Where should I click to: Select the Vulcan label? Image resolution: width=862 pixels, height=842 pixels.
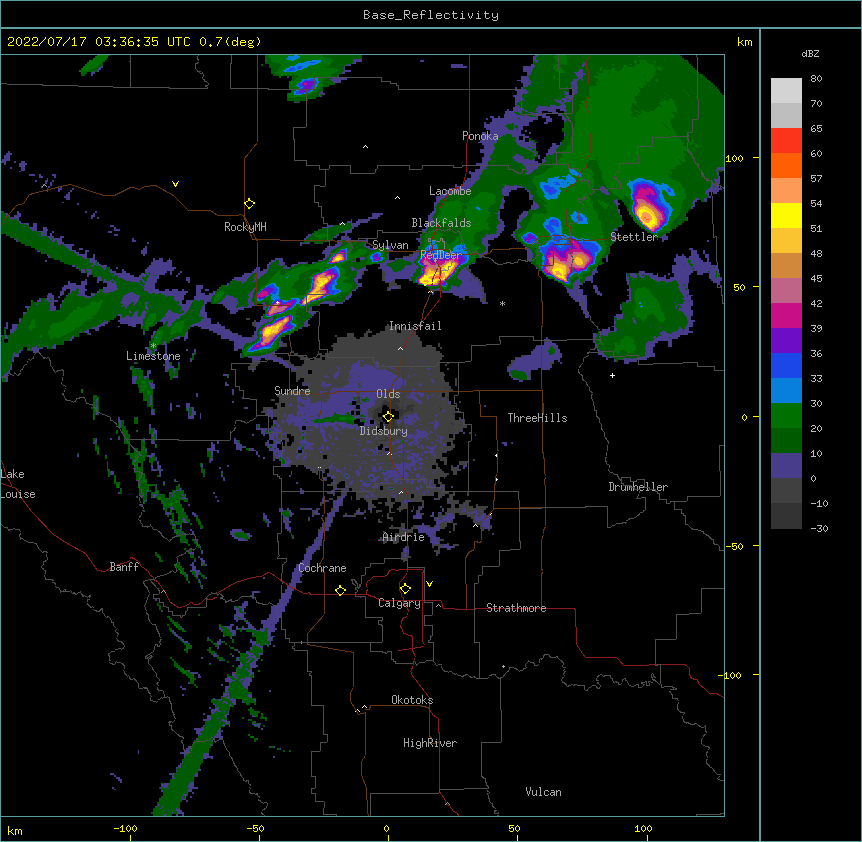pyautogui.click(x=543, y=792)
